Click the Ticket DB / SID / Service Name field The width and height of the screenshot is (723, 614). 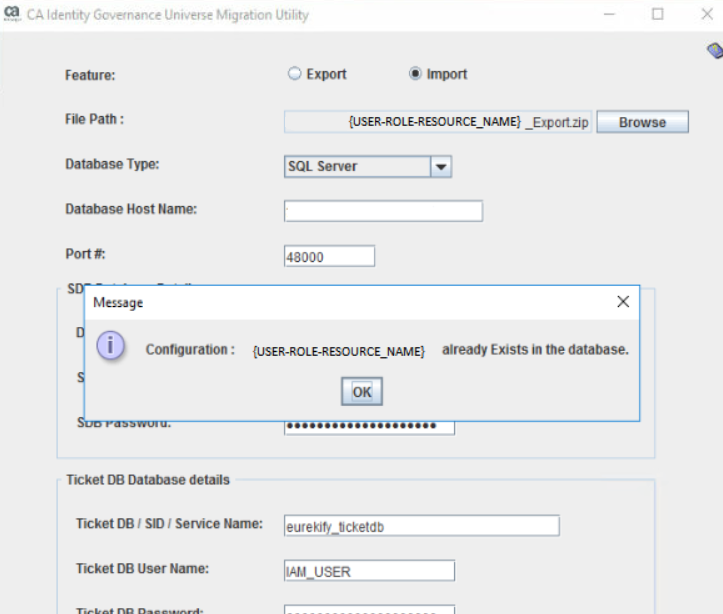421,526
